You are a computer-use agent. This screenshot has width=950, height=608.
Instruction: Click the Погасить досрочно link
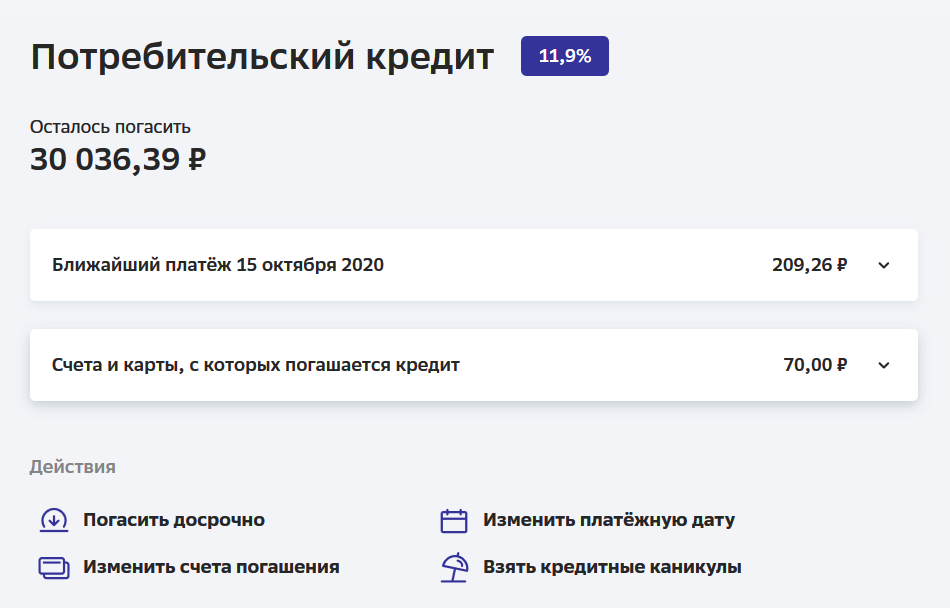click(174, 520)
